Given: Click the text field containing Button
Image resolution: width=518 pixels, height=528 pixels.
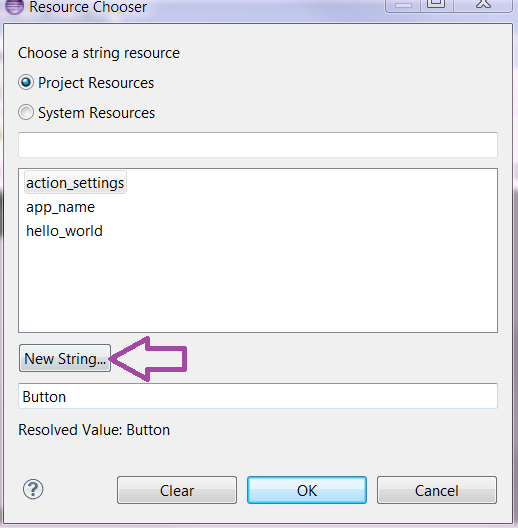Looking at the screenshot, I should coord(258,396).
